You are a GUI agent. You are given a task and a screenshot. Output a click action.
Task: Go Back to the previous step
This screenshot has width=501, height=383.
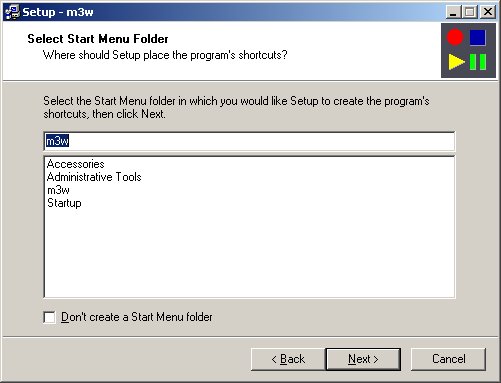point(288,359)
